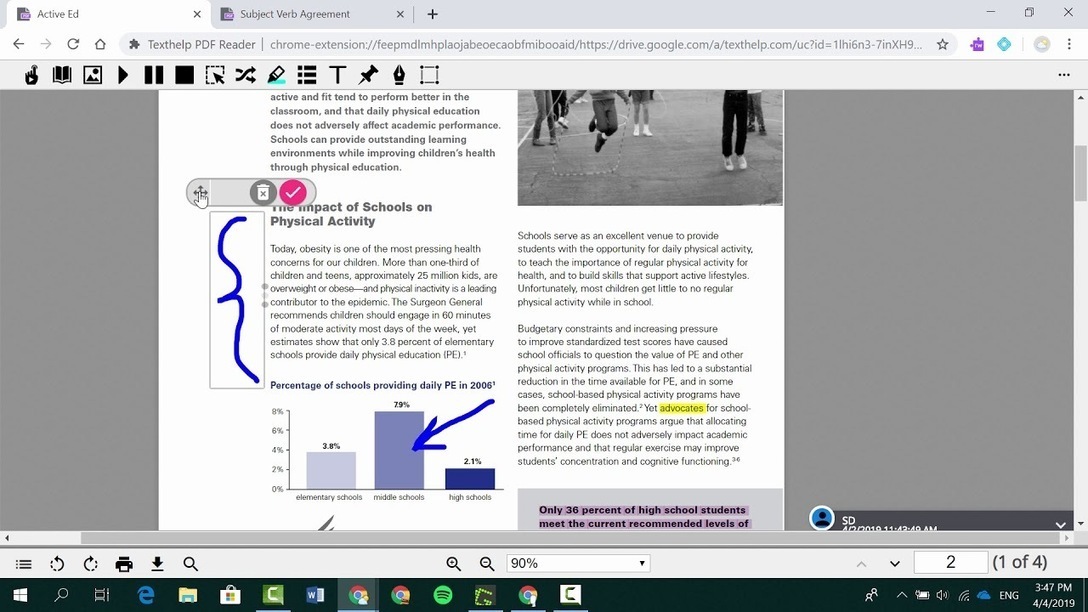Viewport: 1088px width, 612px height.
Task: Stop the read-aloud playback
Action: click(184, 75)
